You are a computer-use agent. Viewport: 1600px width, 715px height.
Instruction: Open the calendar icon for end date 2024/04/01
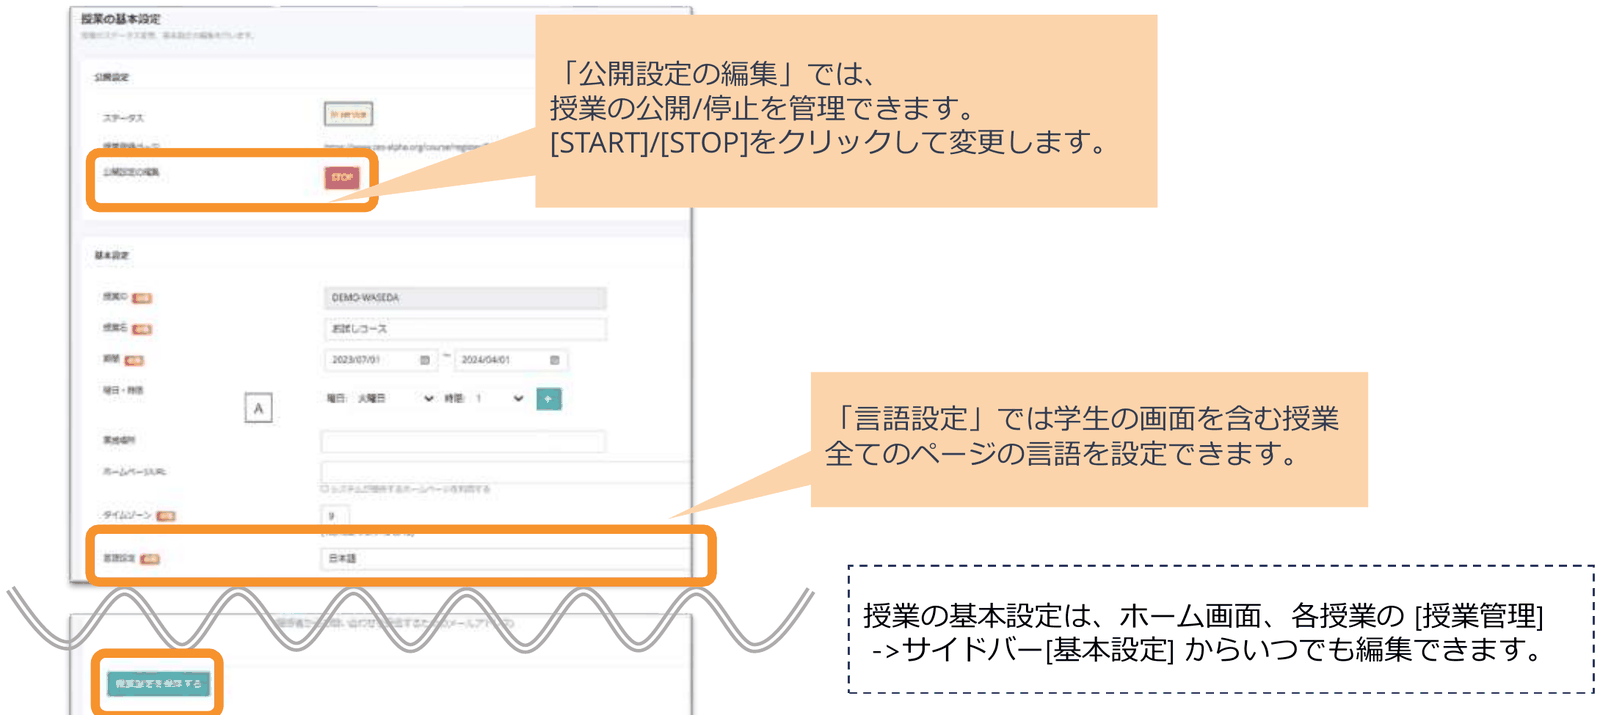(555, 360)
